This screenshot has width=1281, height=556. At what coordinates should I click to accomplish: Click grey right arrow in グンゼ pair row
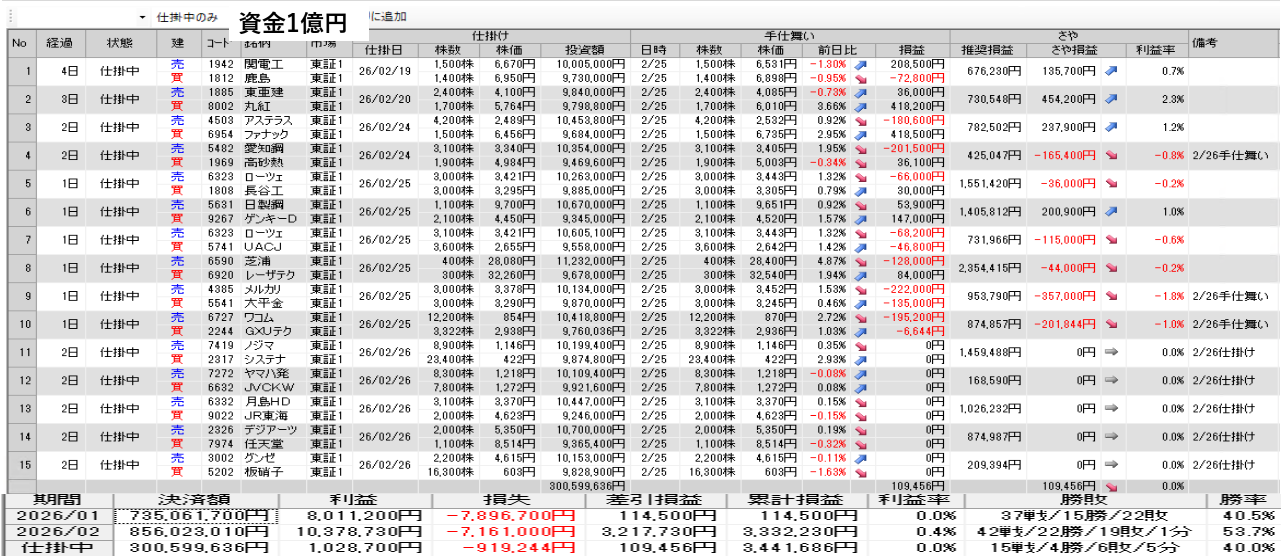pos(1112,465)
